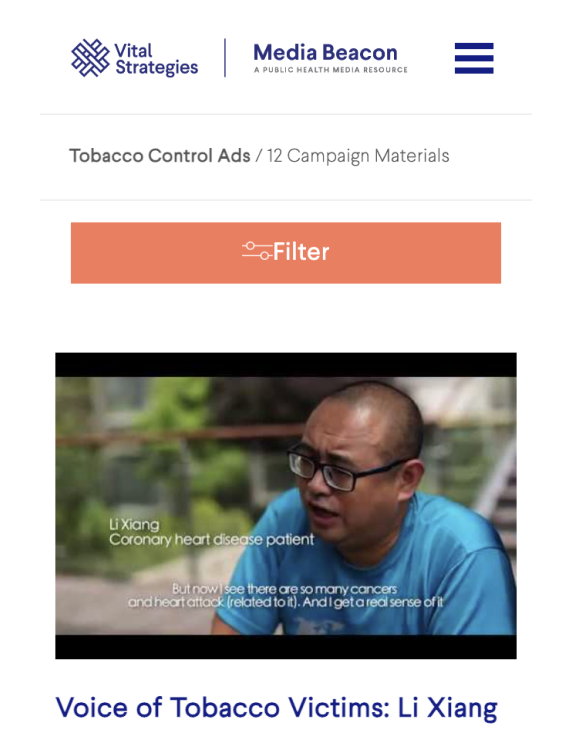Click the Vital Strategies woven logo icon
This screenshot has height=744, width=572.
pyautogui.click(x=90, y=58)
